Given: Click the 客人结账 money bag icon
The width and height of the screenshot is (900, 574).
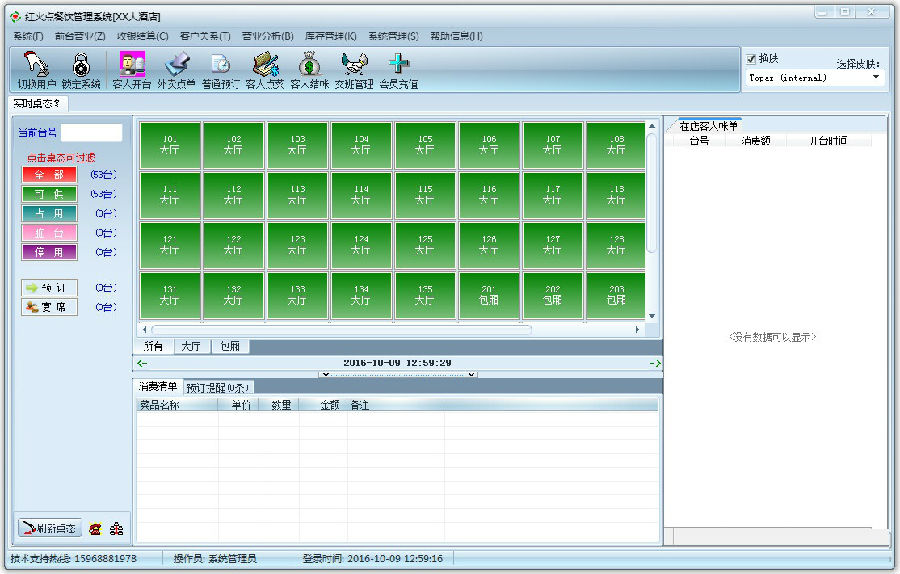Looking at the screenshot, I should [309, 65].
